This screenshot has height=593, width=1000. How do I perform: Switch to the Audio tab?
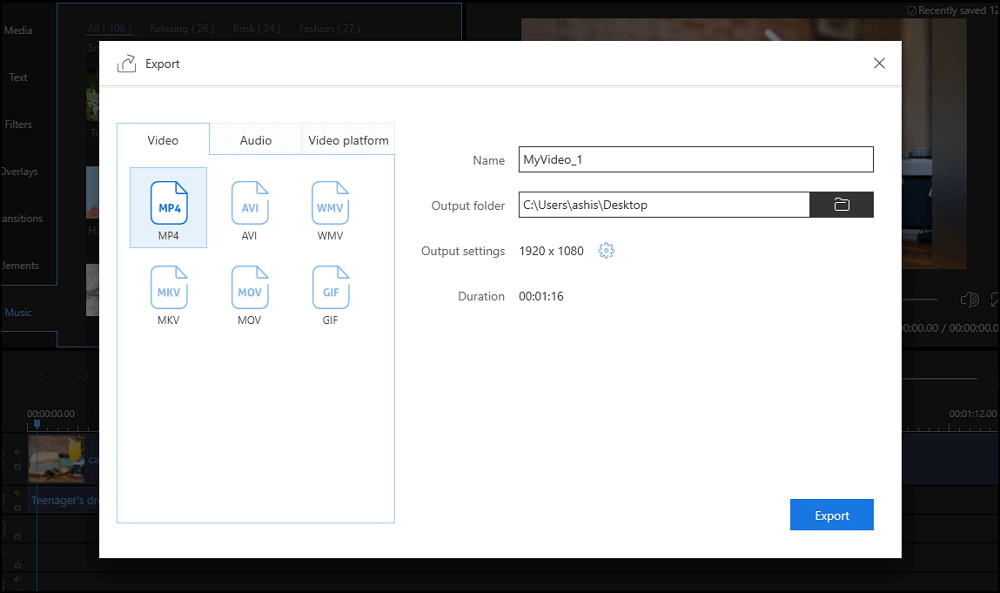[x=256, y=140]
